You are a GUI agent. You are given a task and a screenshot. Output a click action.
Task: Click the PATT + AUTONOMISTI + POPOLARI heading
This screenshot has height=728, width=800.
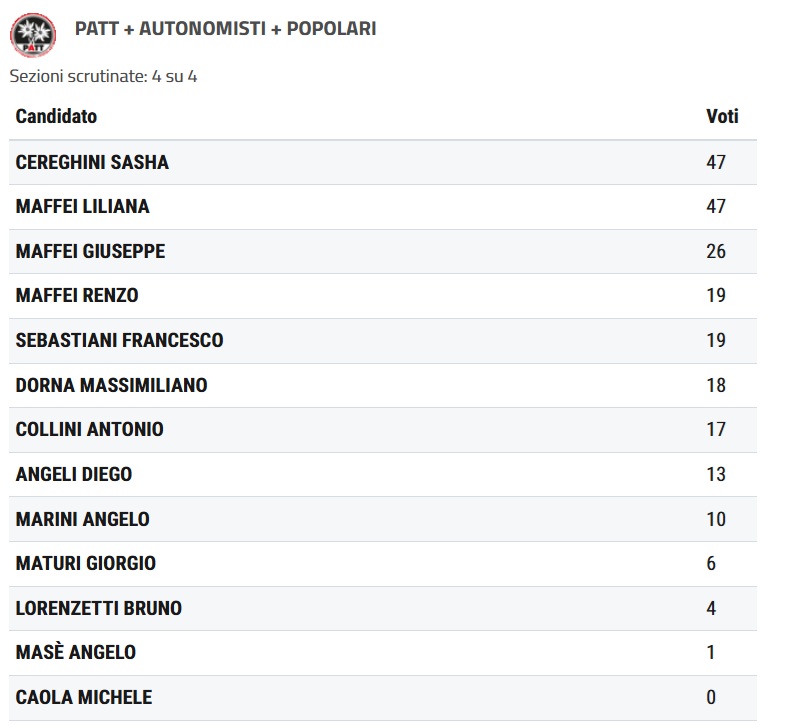[225, 29]
